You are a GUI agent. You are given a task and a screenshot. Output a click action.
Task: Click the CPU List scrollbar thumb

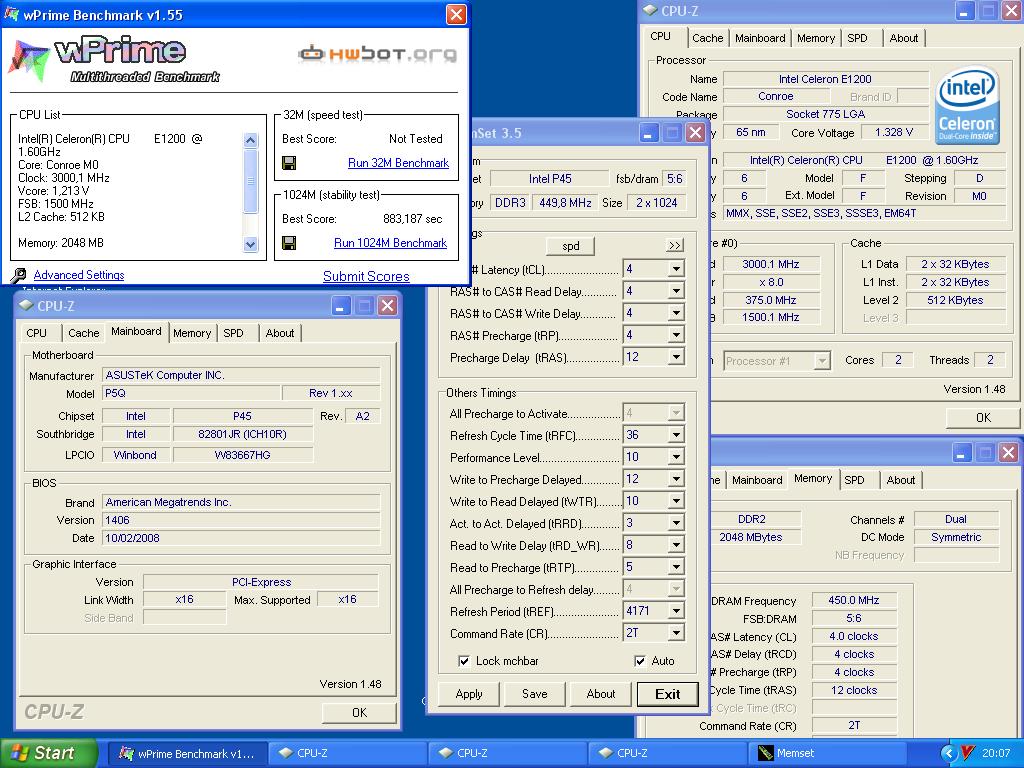[251, 180]
